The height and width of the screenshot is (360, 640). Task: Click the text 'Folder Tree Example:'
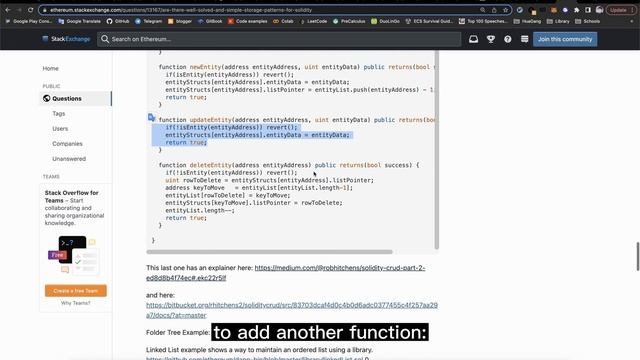[178, 333]
